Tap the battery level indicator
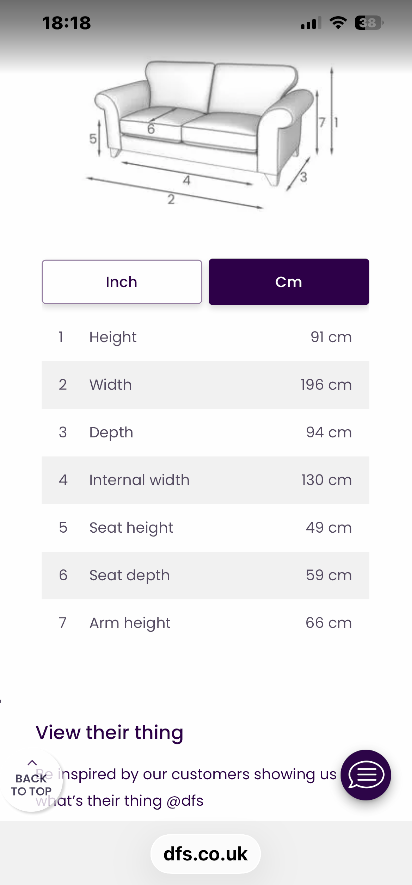 click(369, 23)
